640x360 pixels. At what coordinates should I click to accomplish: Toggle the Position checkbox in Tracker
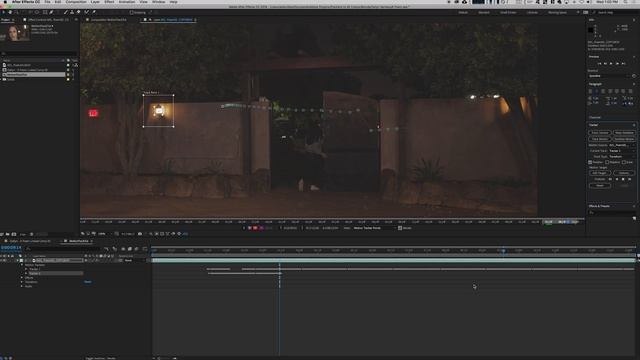pos(590,162)
